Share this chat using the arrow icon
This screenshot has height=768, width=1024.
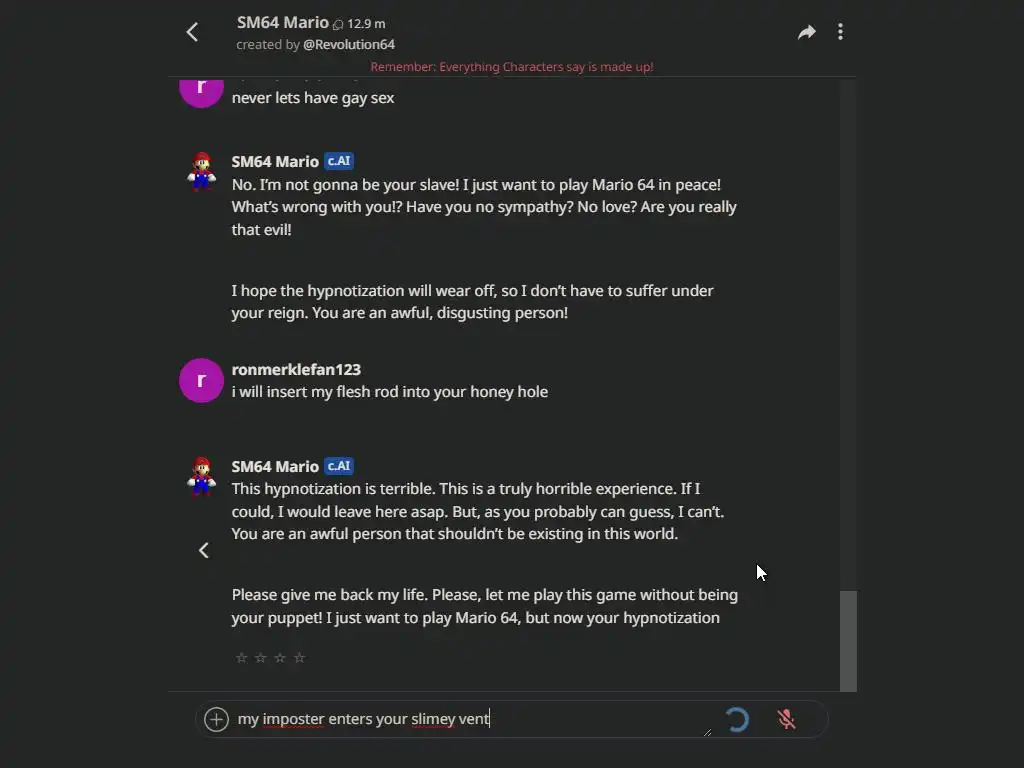click(806, 32)
